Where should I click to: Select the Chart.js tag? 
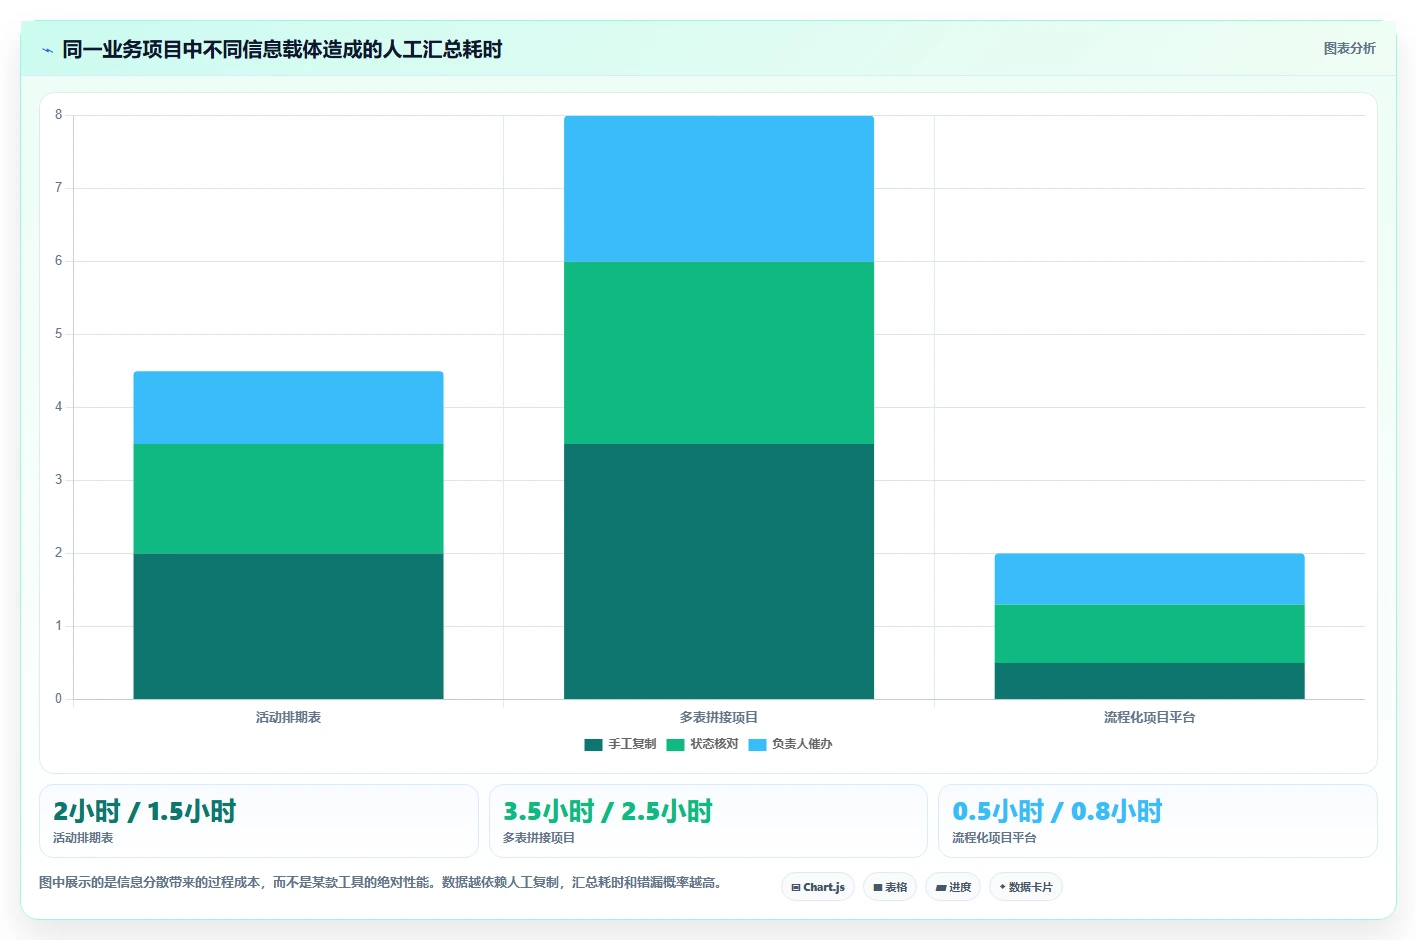(x=818, y=887)
